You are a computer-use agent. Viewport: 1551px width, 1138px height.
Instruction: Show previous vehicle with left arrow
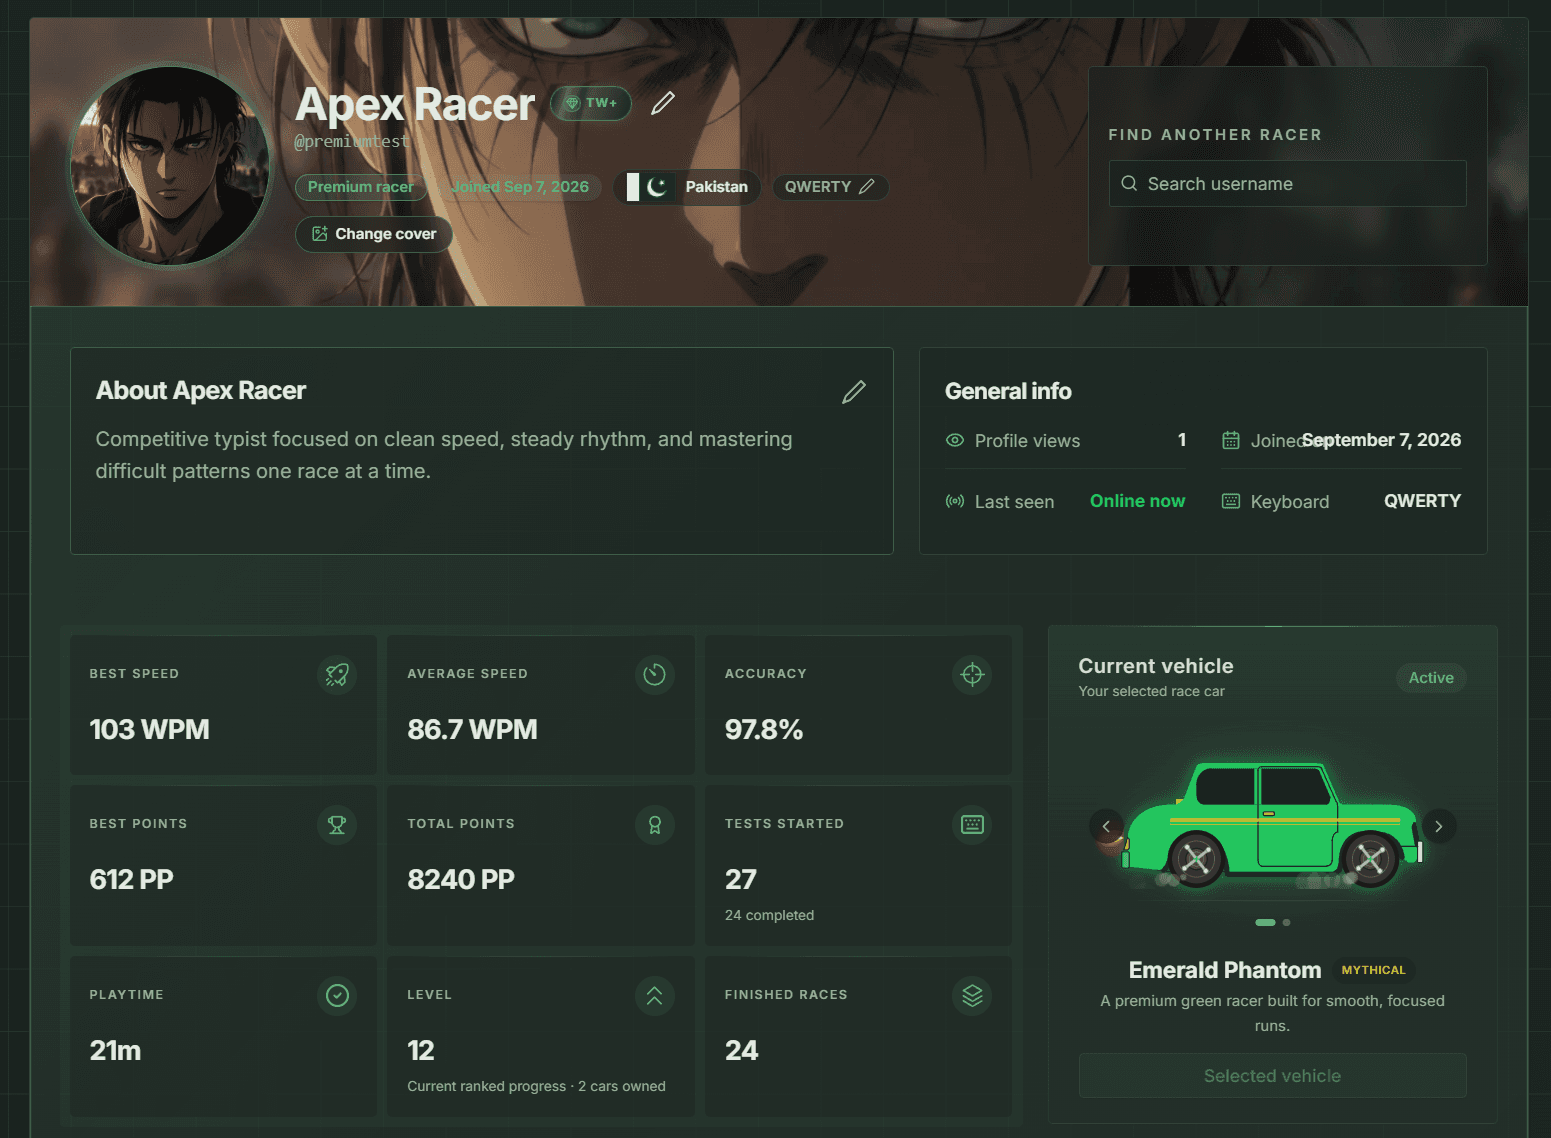[1106, 826]
